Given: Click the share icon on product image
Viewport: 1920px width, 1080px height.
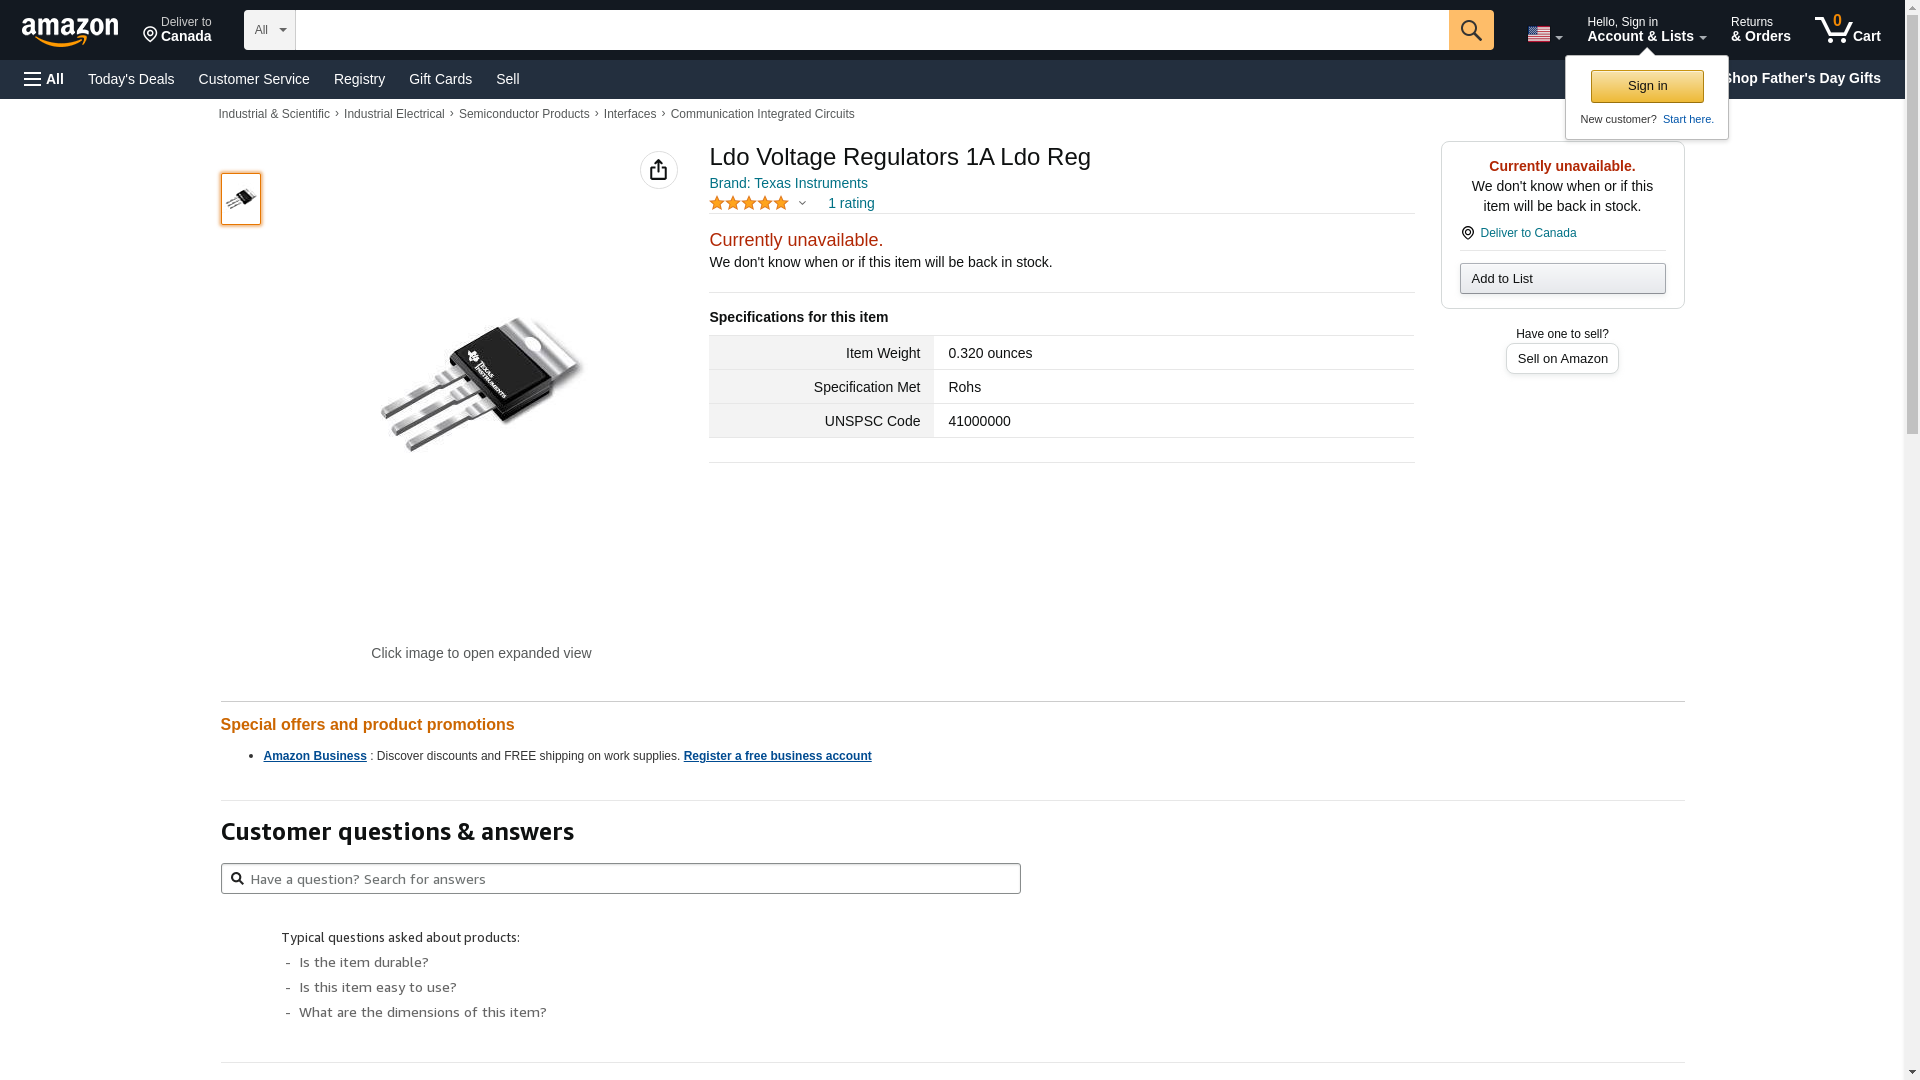Looking at the screenshot, I should [x=658, y=170].
